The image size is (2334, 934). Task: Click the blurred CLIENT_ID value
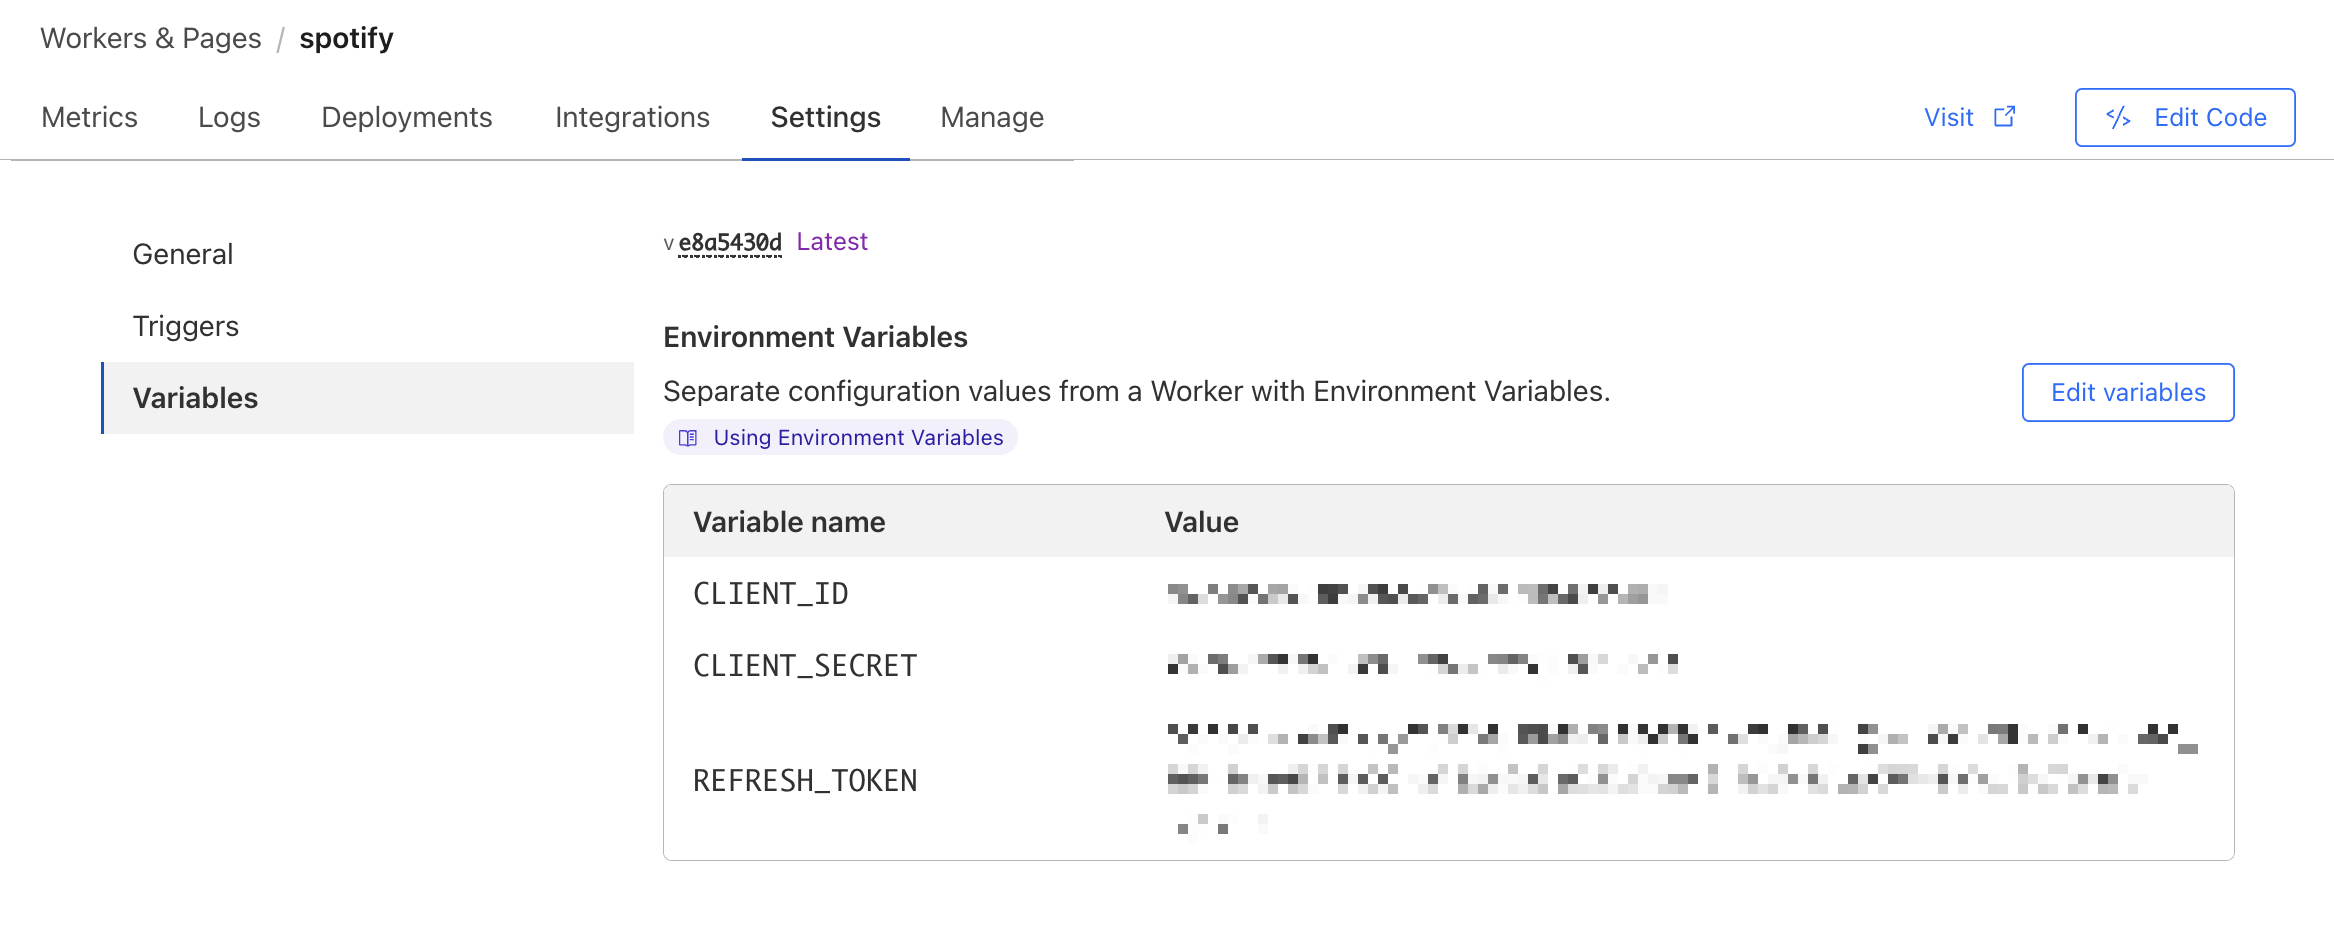1417,594
